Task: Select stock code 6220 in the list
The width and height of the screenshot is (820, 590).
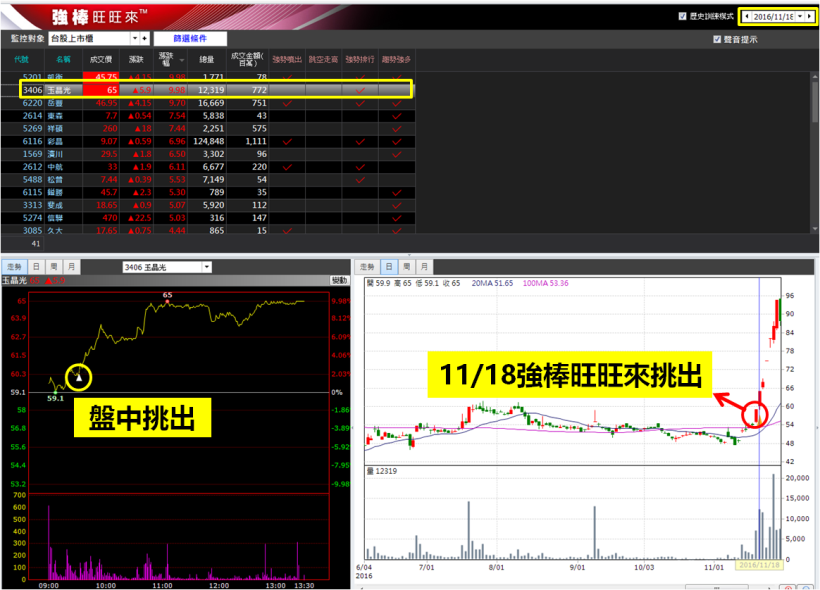Action: pyautogui.click(x=32, y=103)
